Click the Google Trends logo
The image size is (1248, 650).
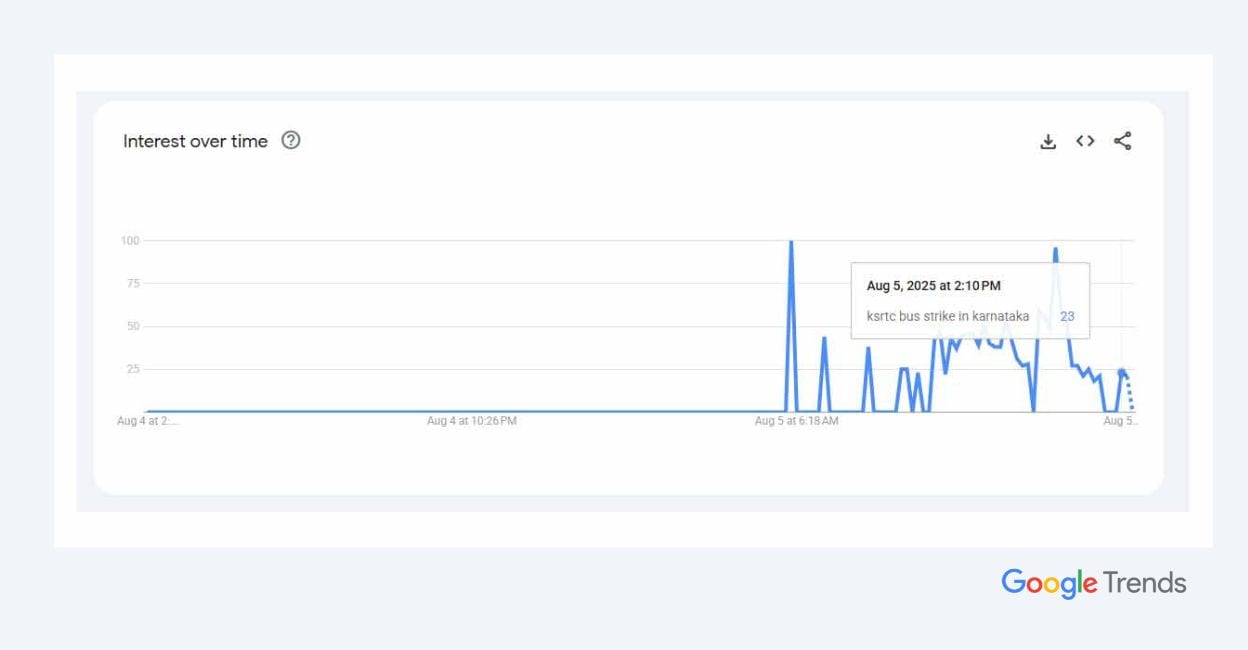click(x=1094, y=583)
